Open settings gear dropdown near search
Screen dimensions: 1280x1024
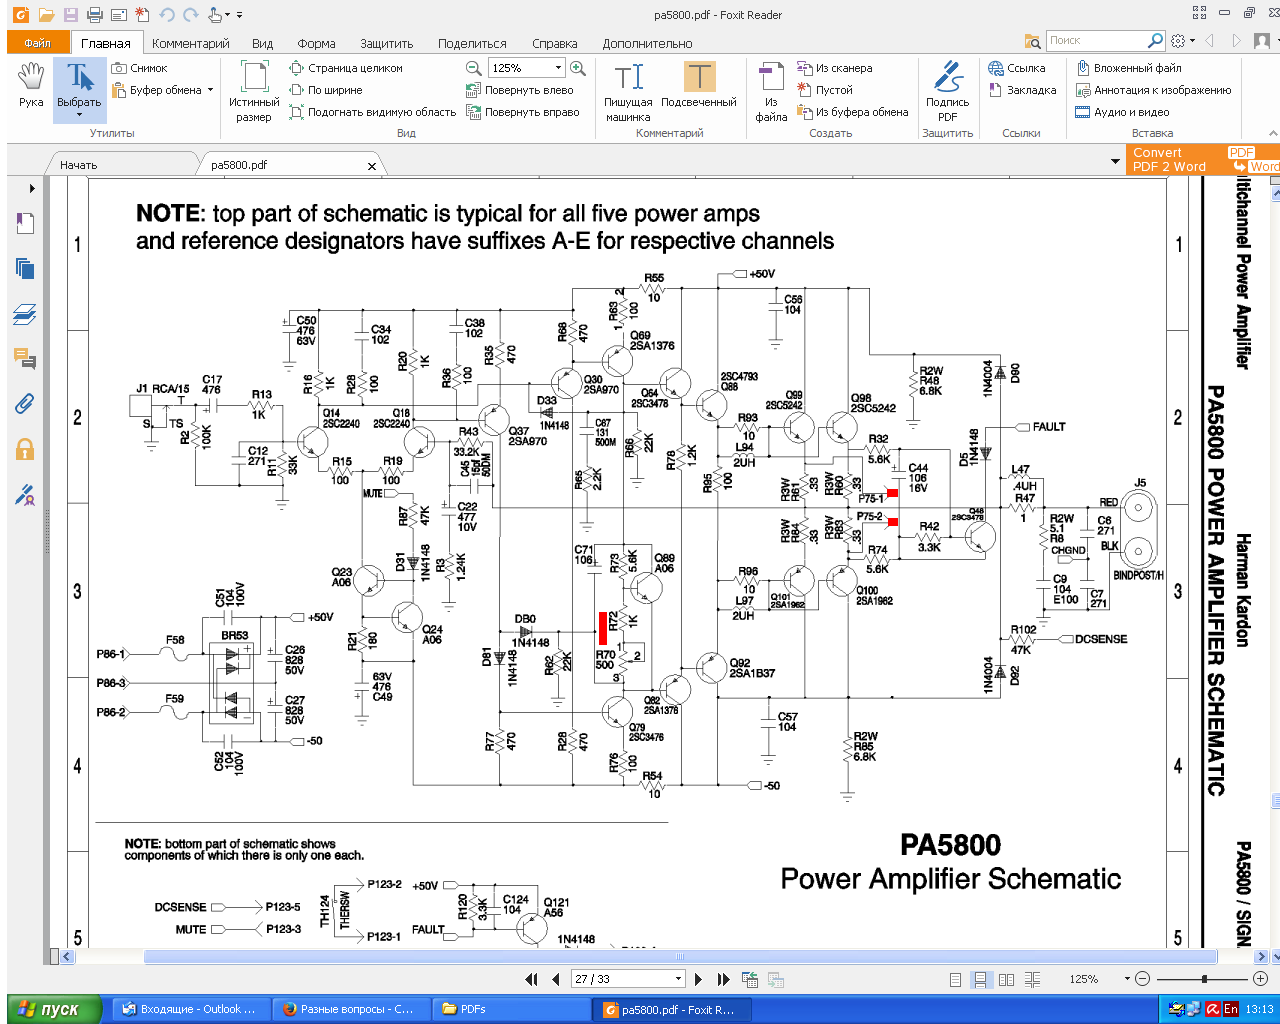pyautogui.click(x=1182, y=41)
